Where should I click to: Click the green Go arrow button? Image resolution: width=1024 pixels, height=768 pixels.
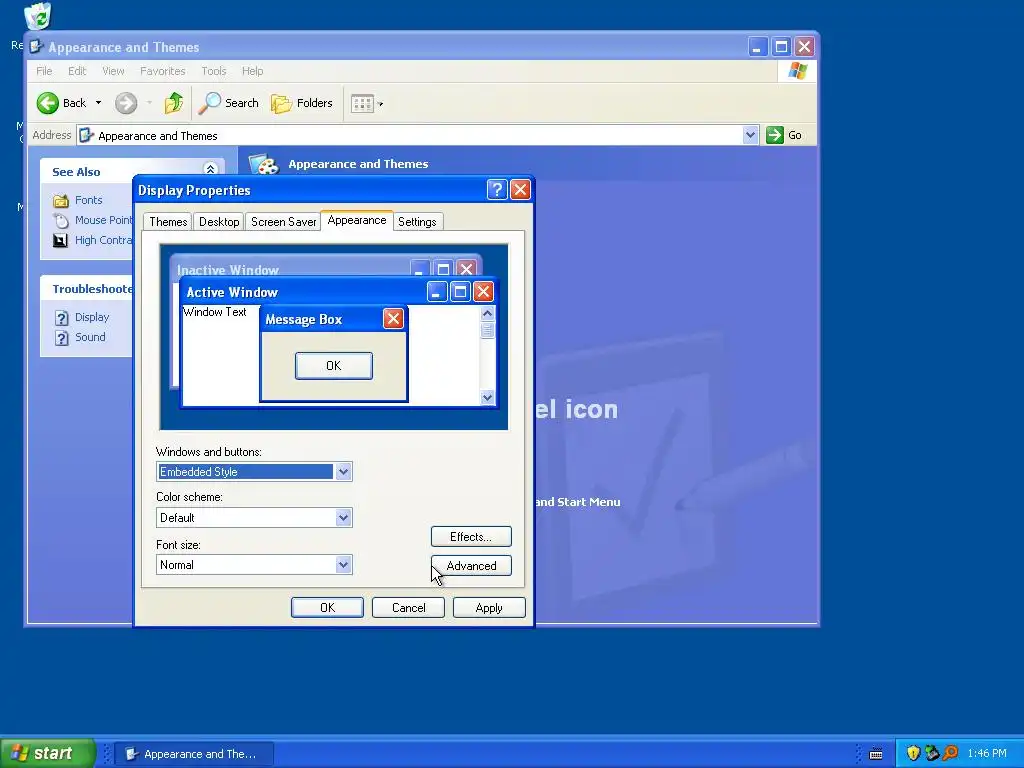point(775,135)
